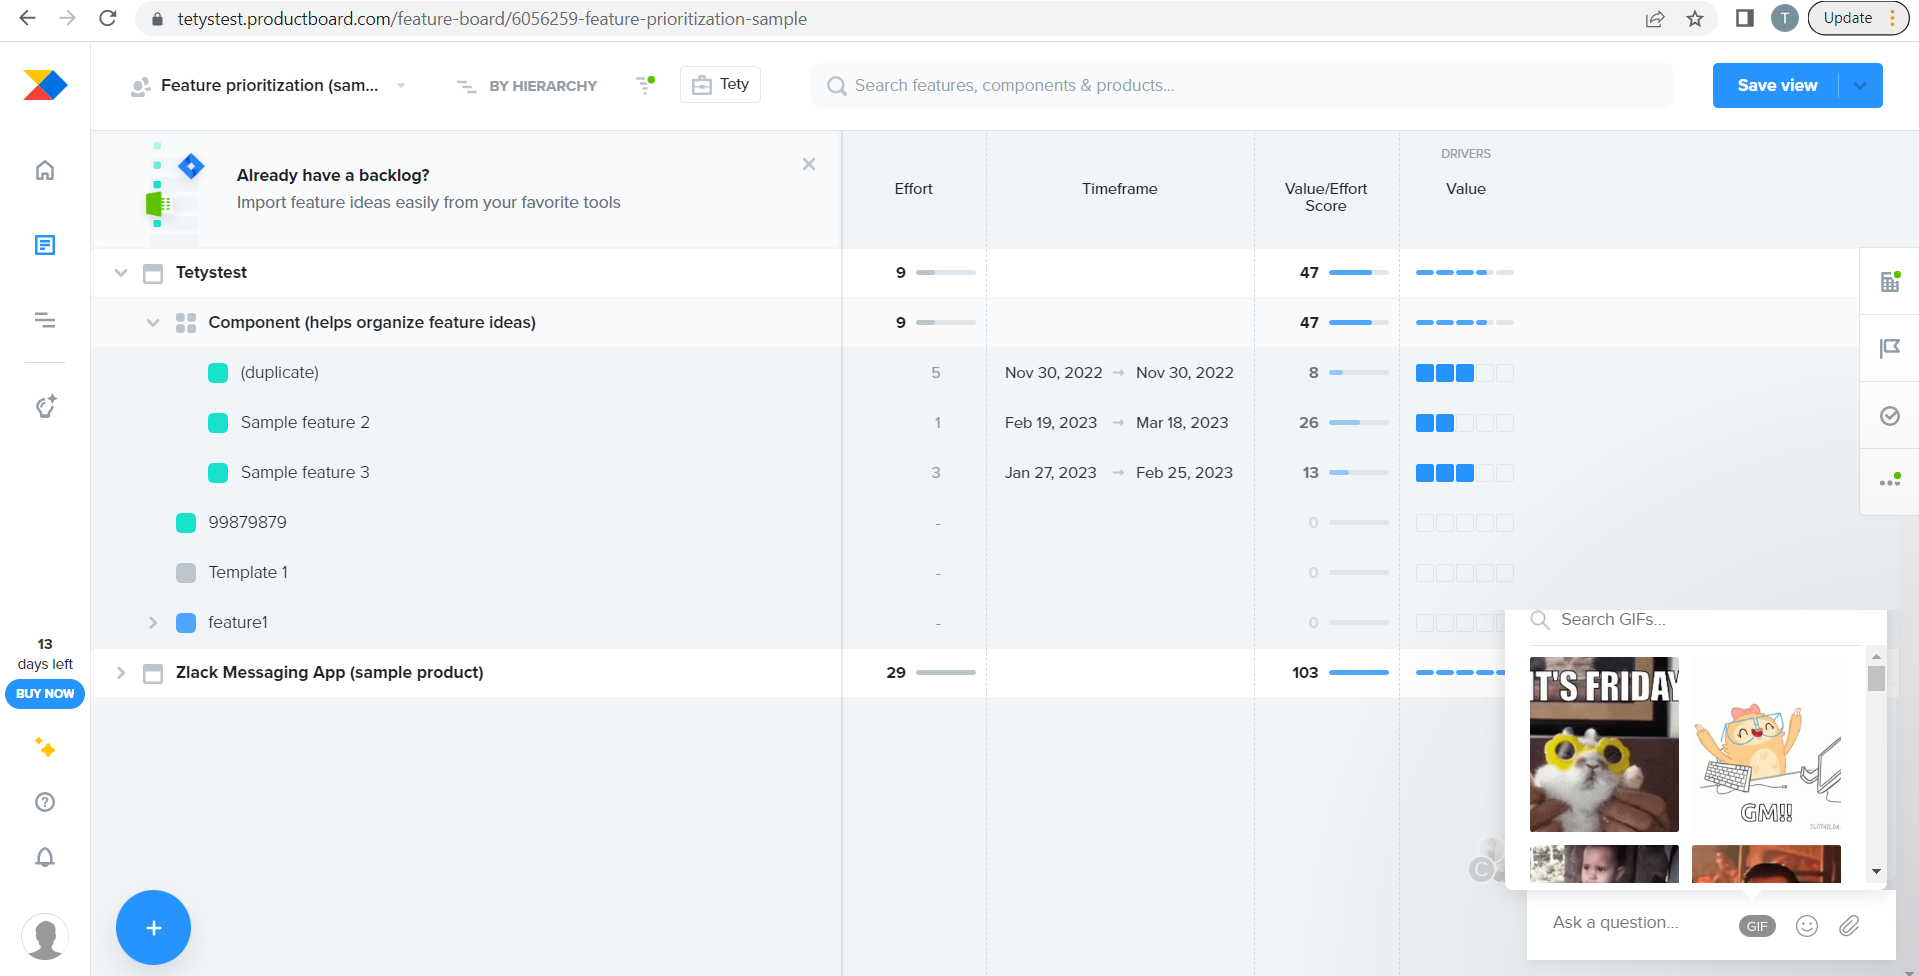The height and width of the screenshot is (976, 1919).
Task: Open the Insights notes icon in the sidebar
Action: tap(45, 245)
